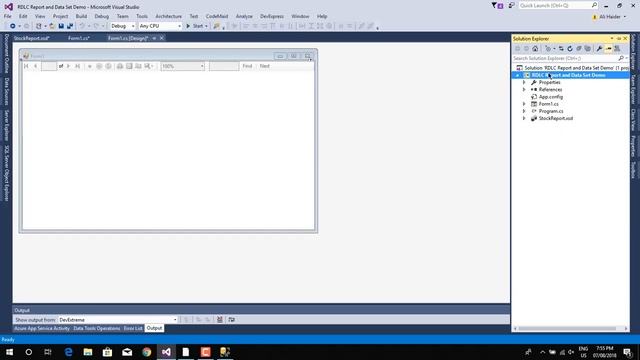Switch to the Form1.cs code tab

[79, 38]
